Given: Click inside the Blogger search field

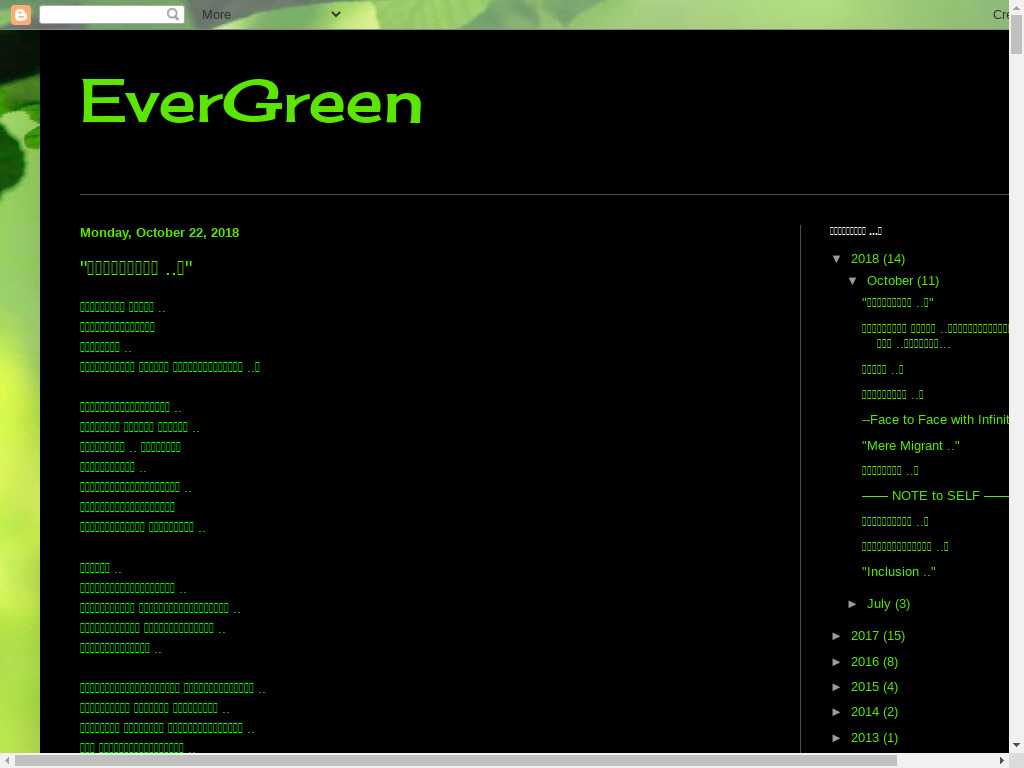Looking at the screenshot, I should [x=102, y=14].
